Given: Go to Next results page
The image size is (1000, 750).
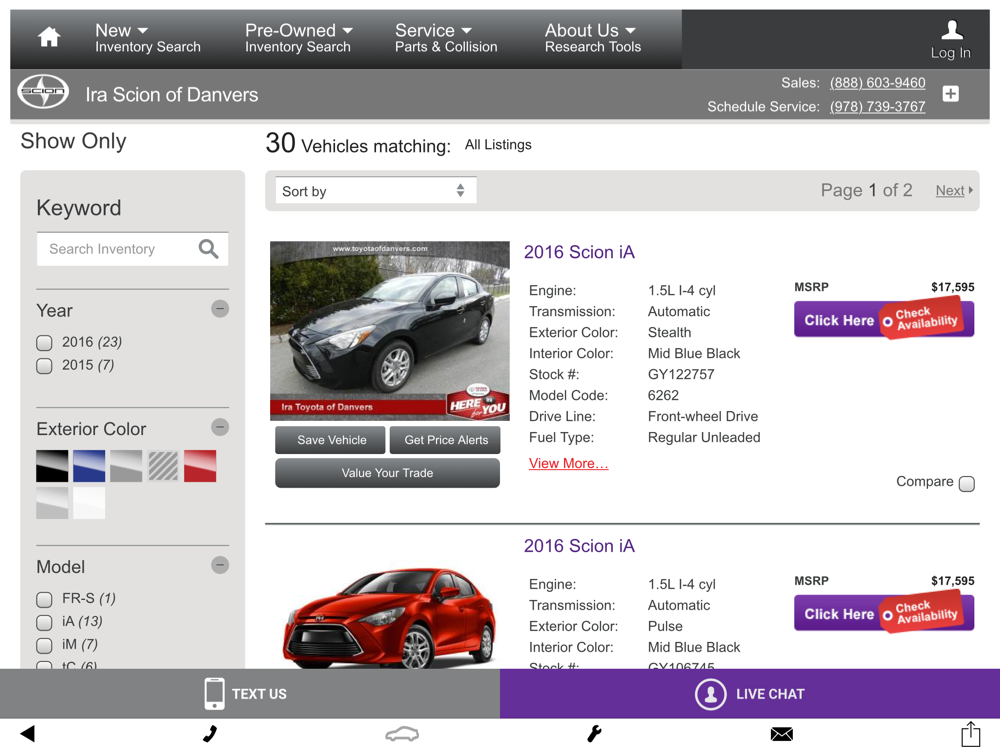Looking at the screenshot, I should click(x=950, y=191).
